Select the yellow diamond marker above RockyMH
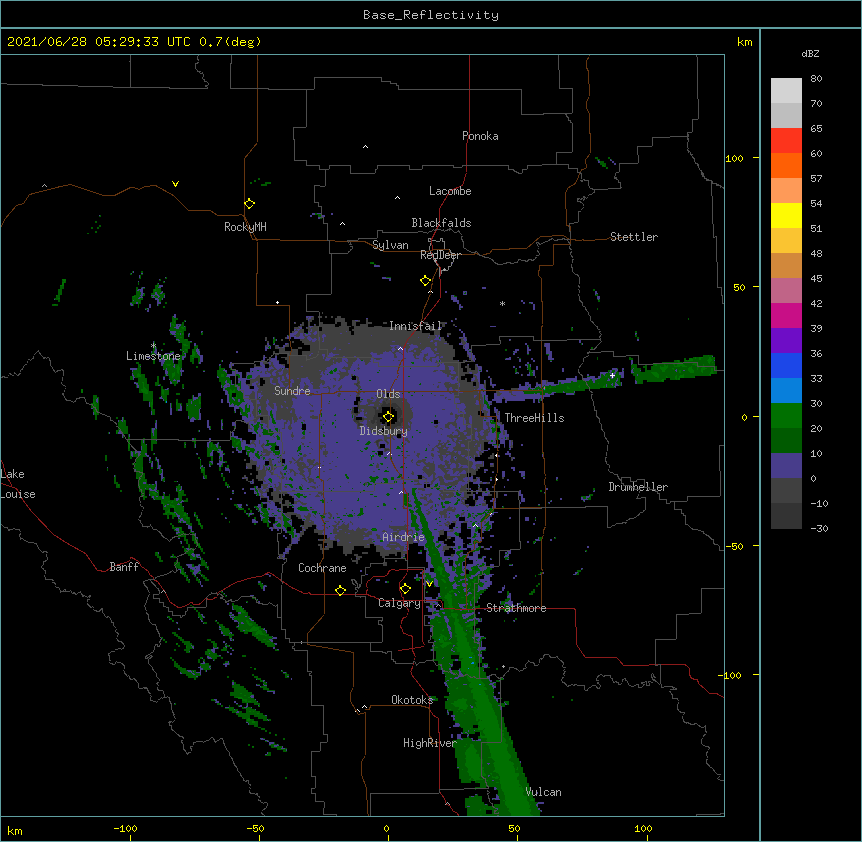862x842 pixels. click(x=249, y=204)
